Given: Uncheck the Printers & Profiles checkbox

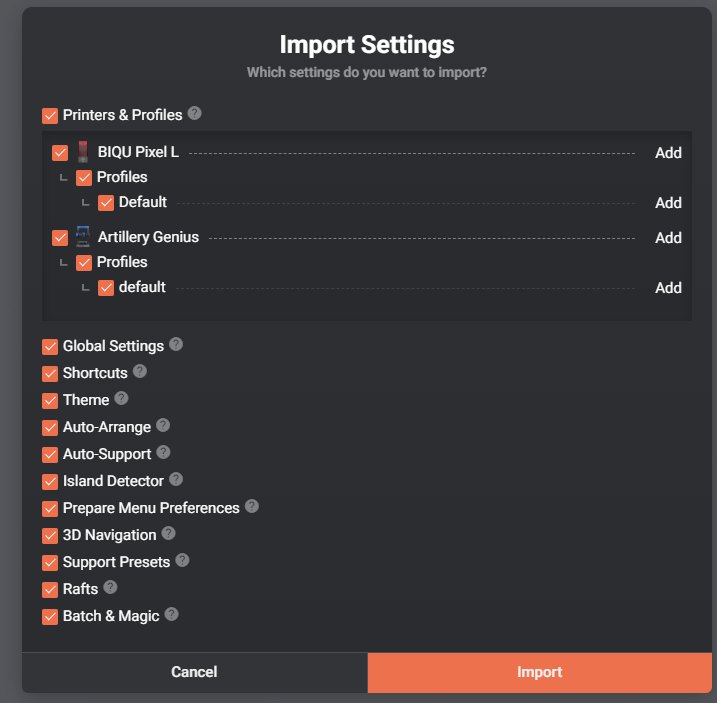Looking at the screenshot, I should coord(50,116).
